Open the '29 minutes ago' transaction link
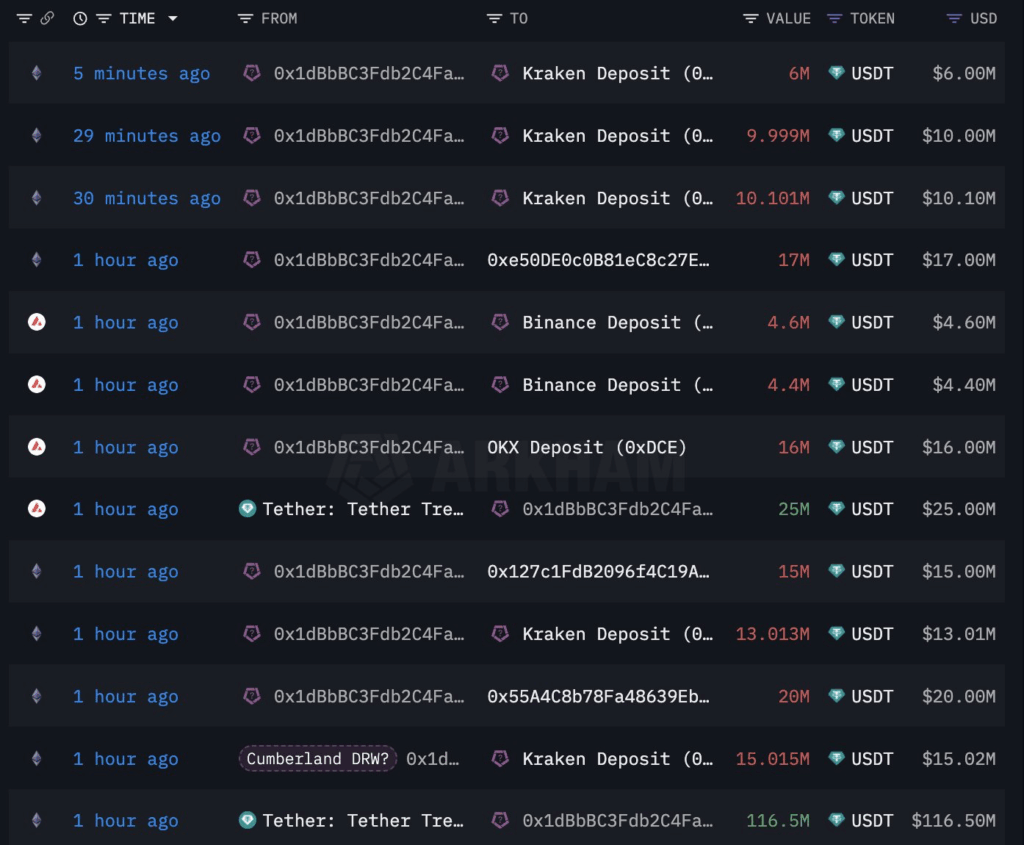Screen dimensions: 1024x845 (x=147, y=136)
